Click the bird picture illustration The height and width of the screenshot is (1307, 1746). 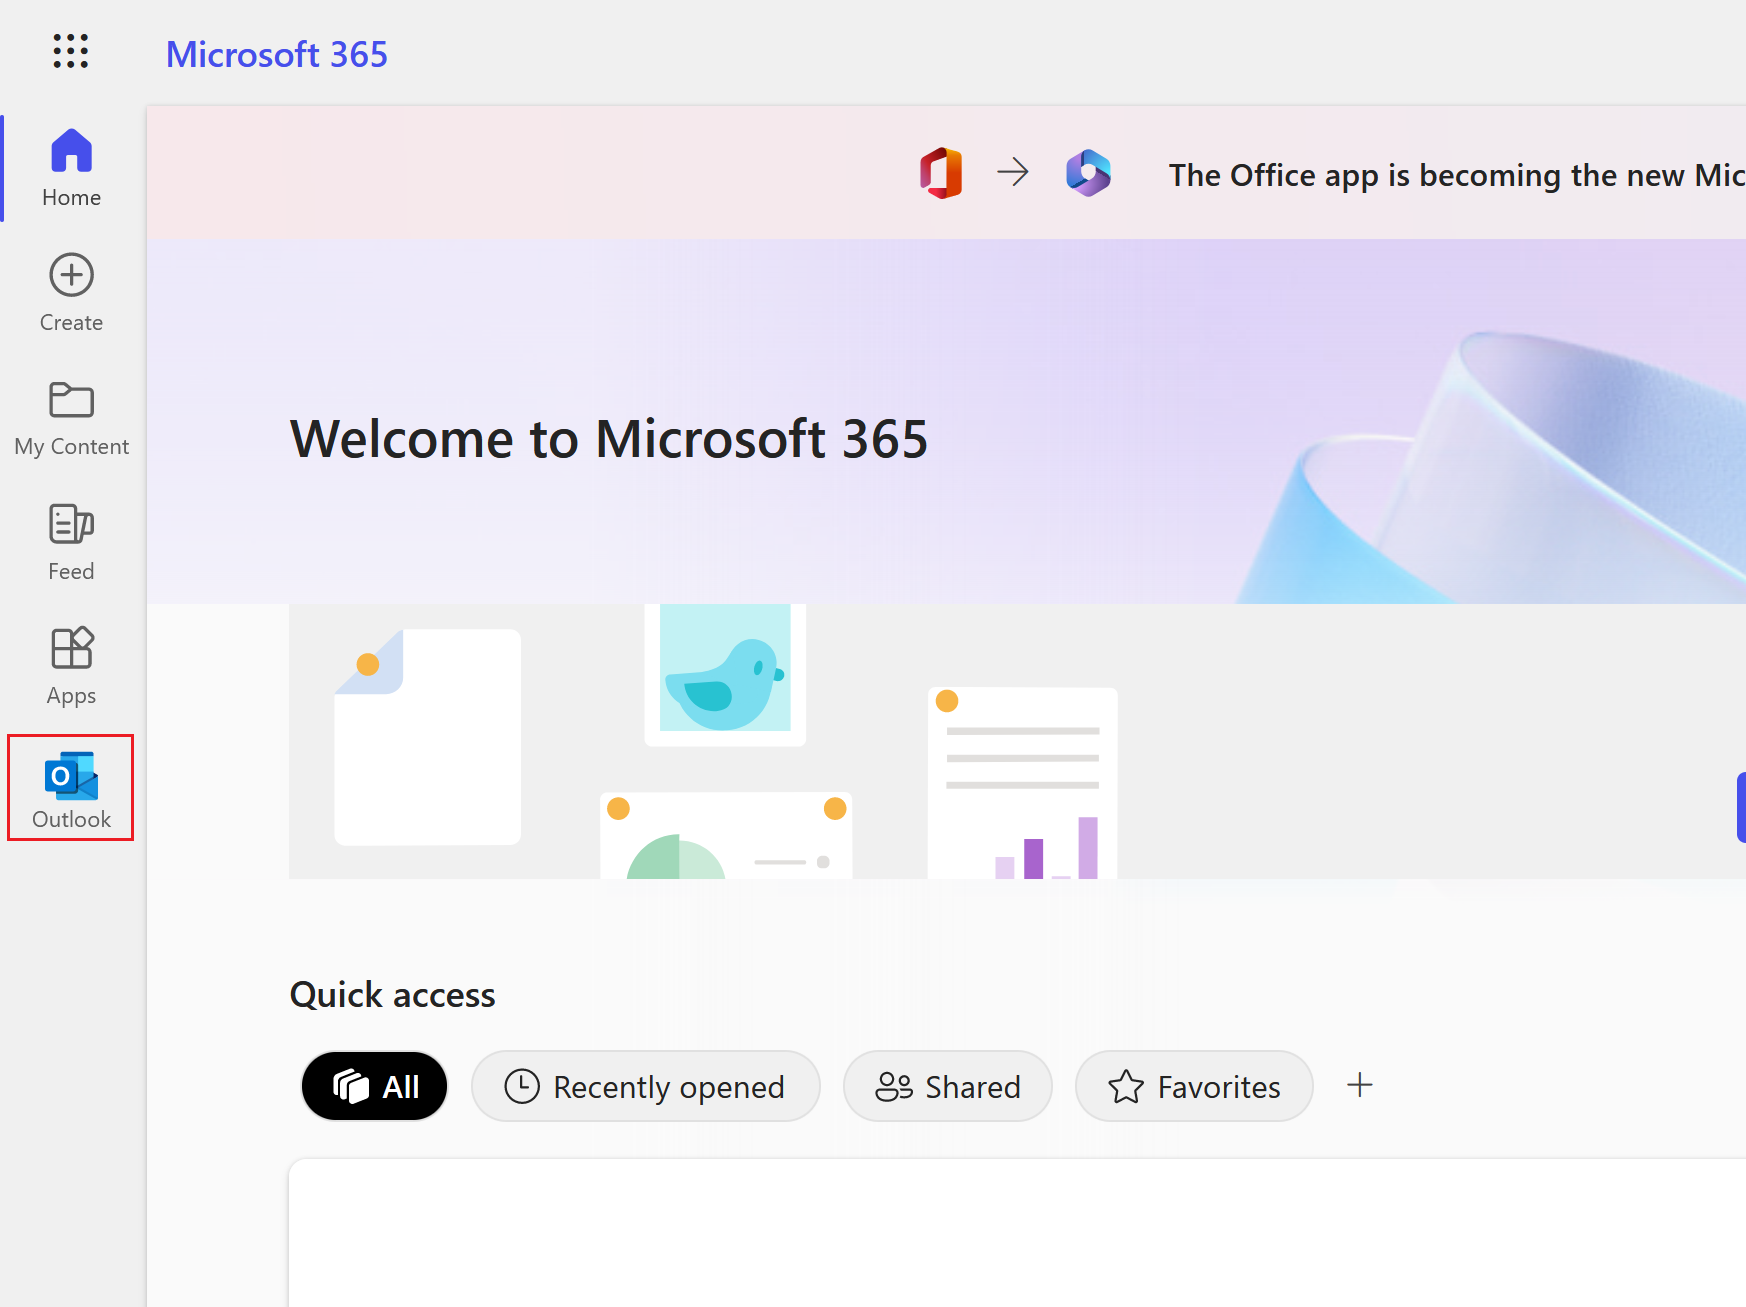pos(725,674)
